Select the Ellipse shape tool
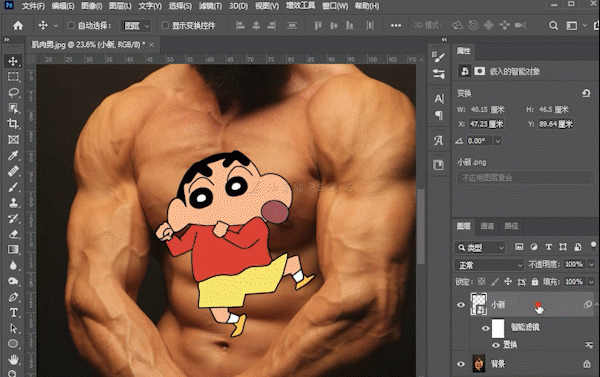The width and height of the screenshot is (600, 377). coord(13,343)
